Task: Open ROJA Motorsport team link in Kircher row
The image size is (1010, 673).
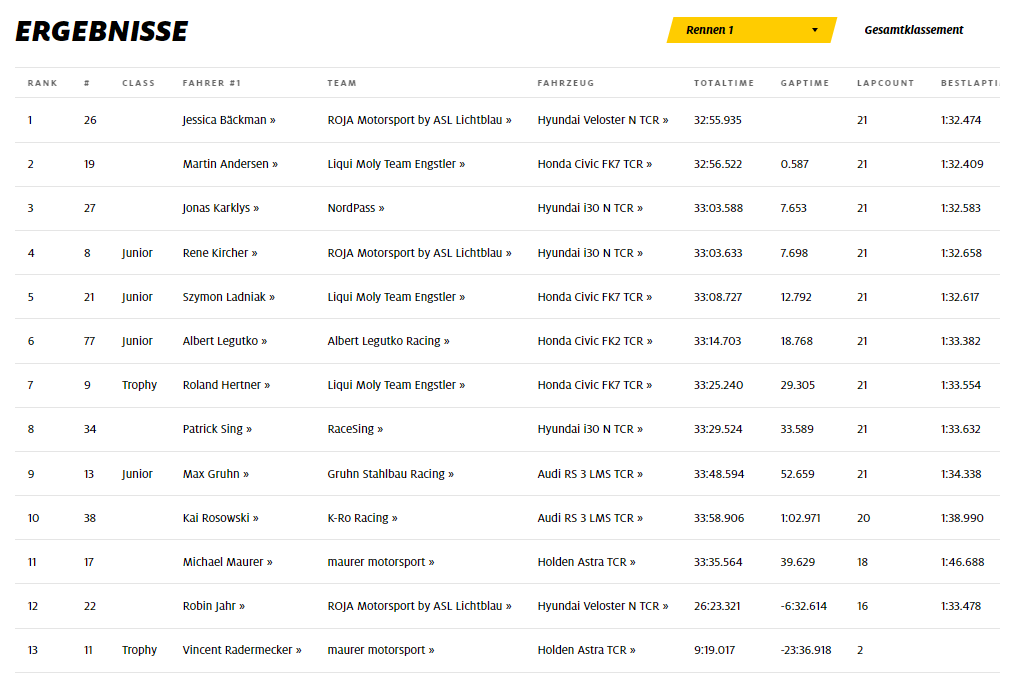Action: pyautogui.click(x=419, y=253)
